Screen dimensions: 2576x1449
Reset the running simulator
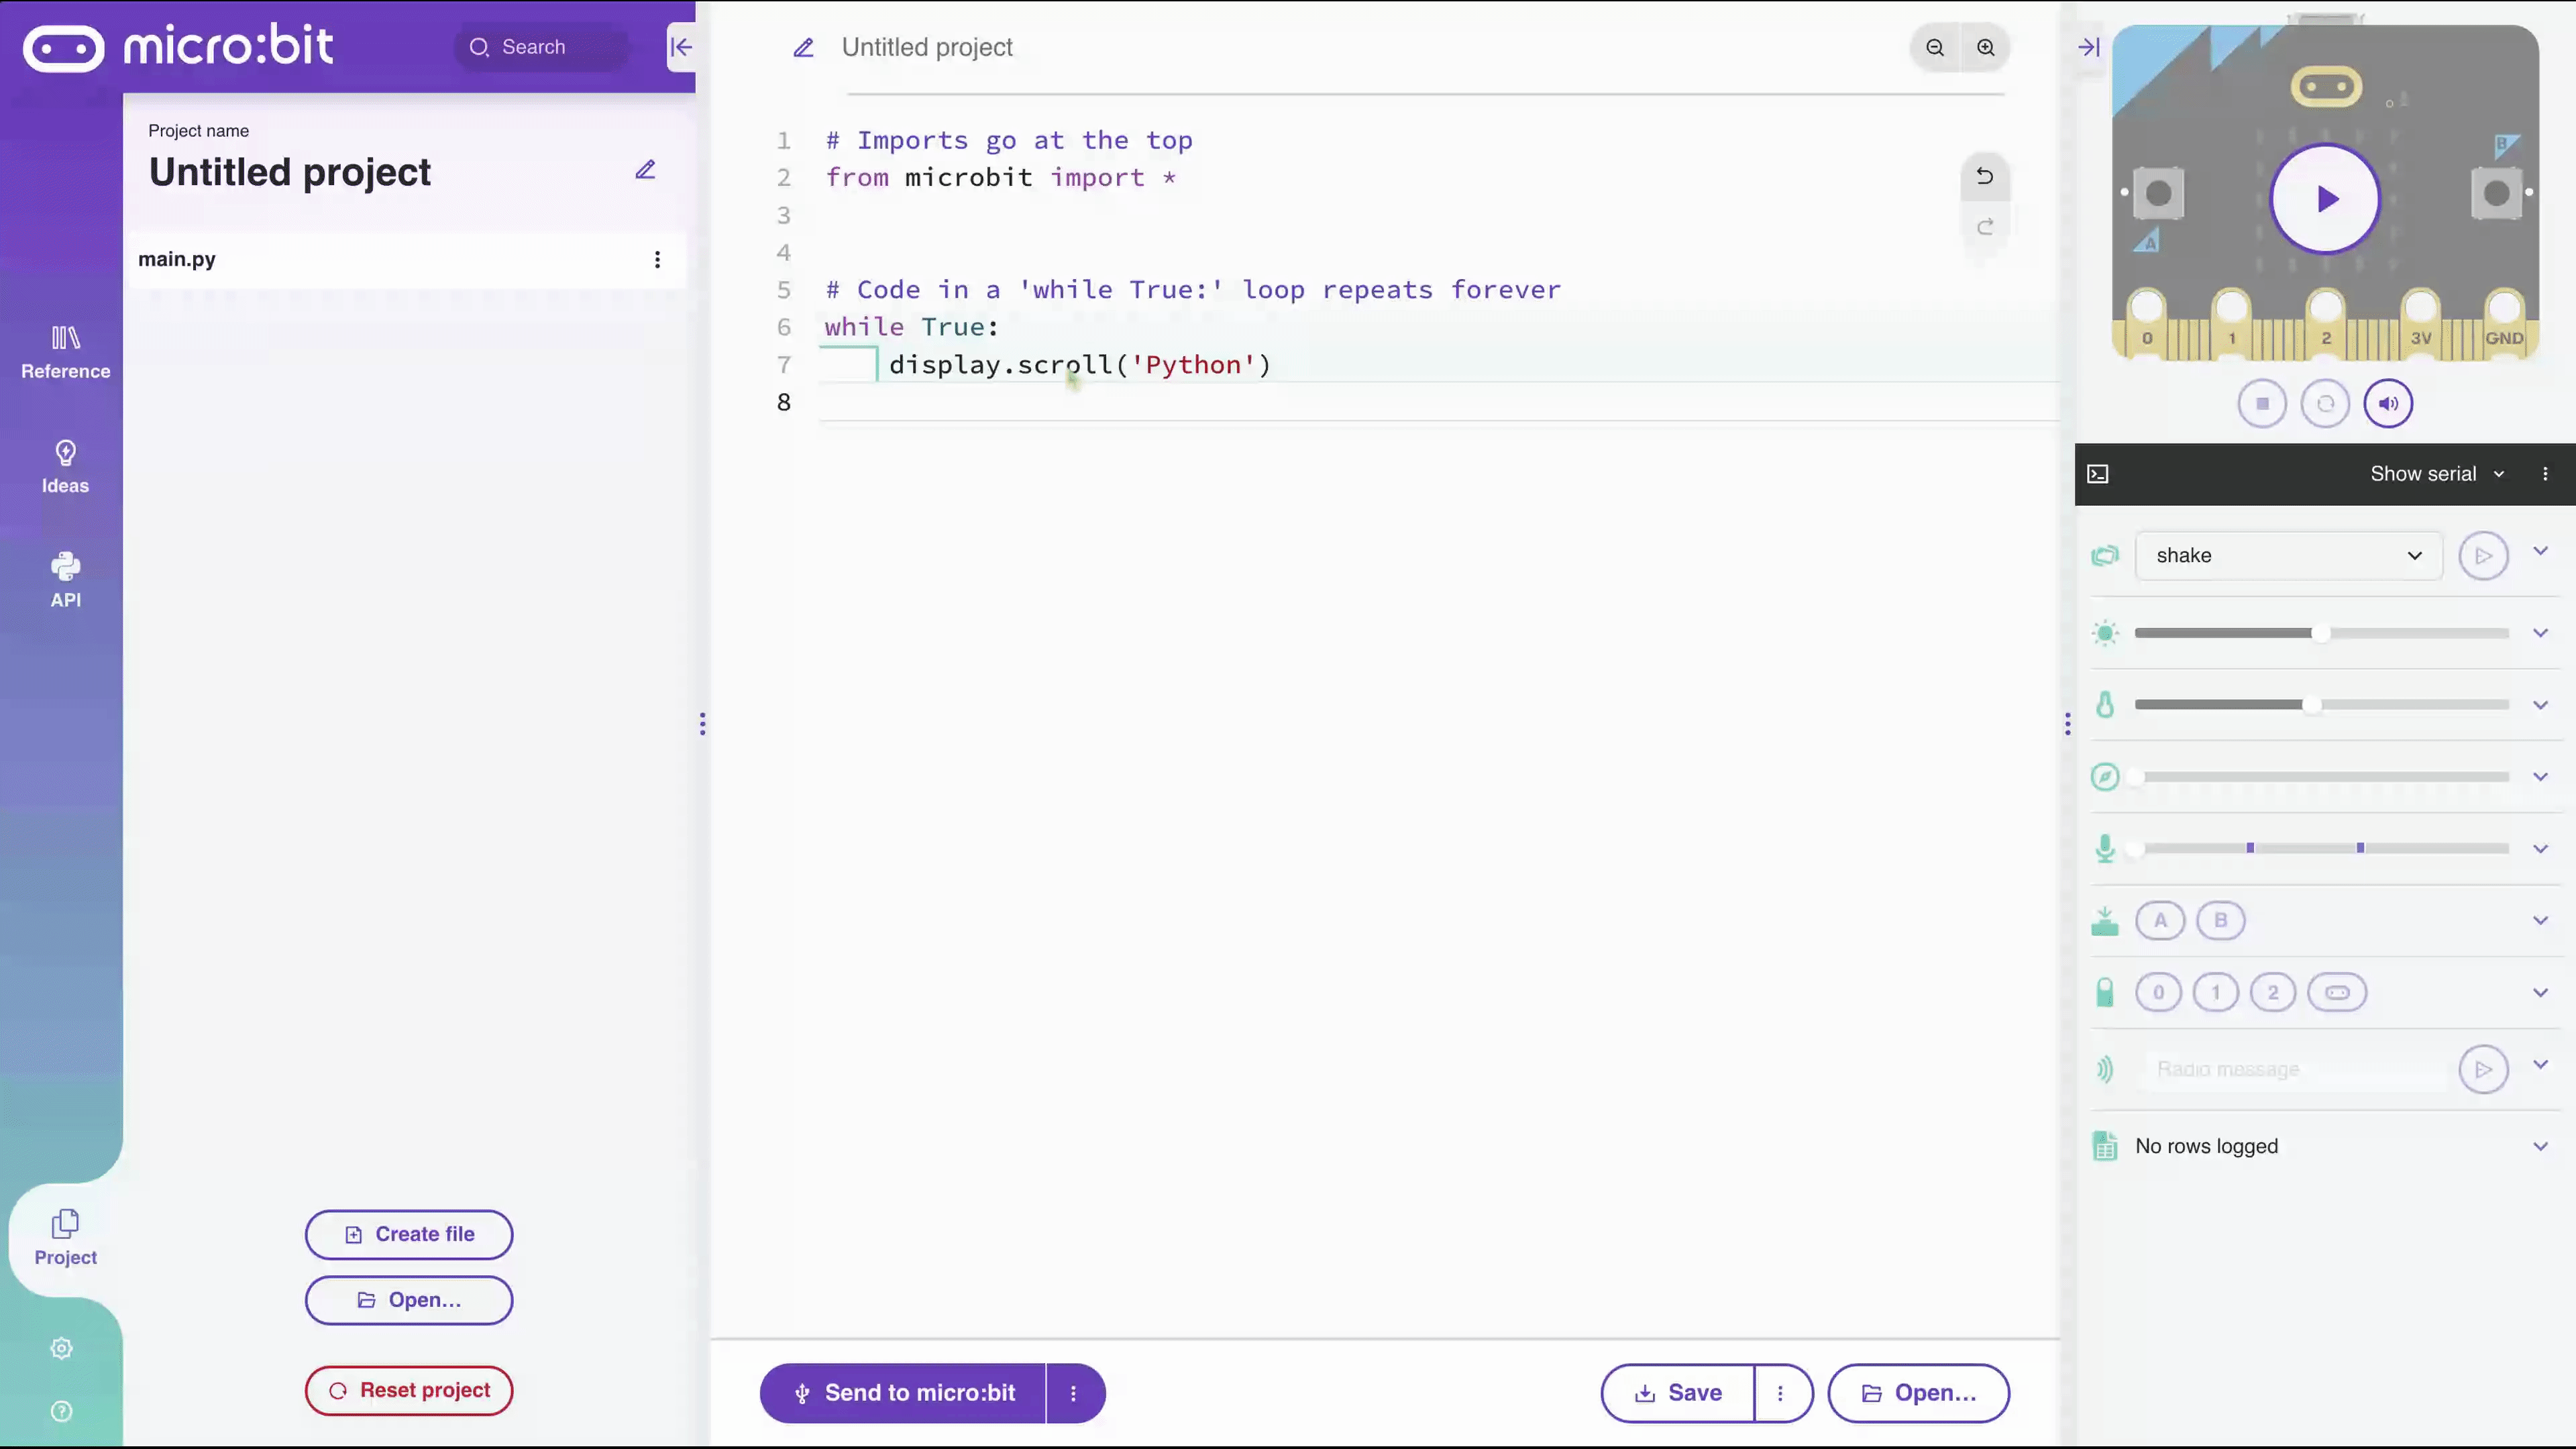coord(2326,403)
